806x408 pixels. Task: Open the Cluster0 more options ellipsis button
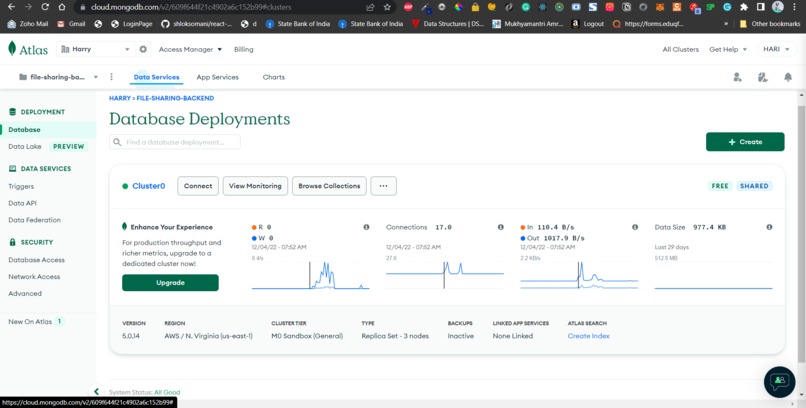(383, 186)
